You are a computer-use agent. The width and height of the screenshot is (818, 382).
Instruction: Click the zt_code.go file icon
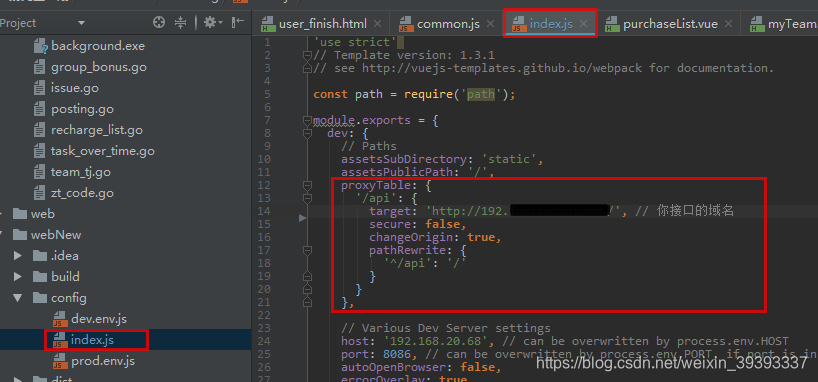pos(40,193)
